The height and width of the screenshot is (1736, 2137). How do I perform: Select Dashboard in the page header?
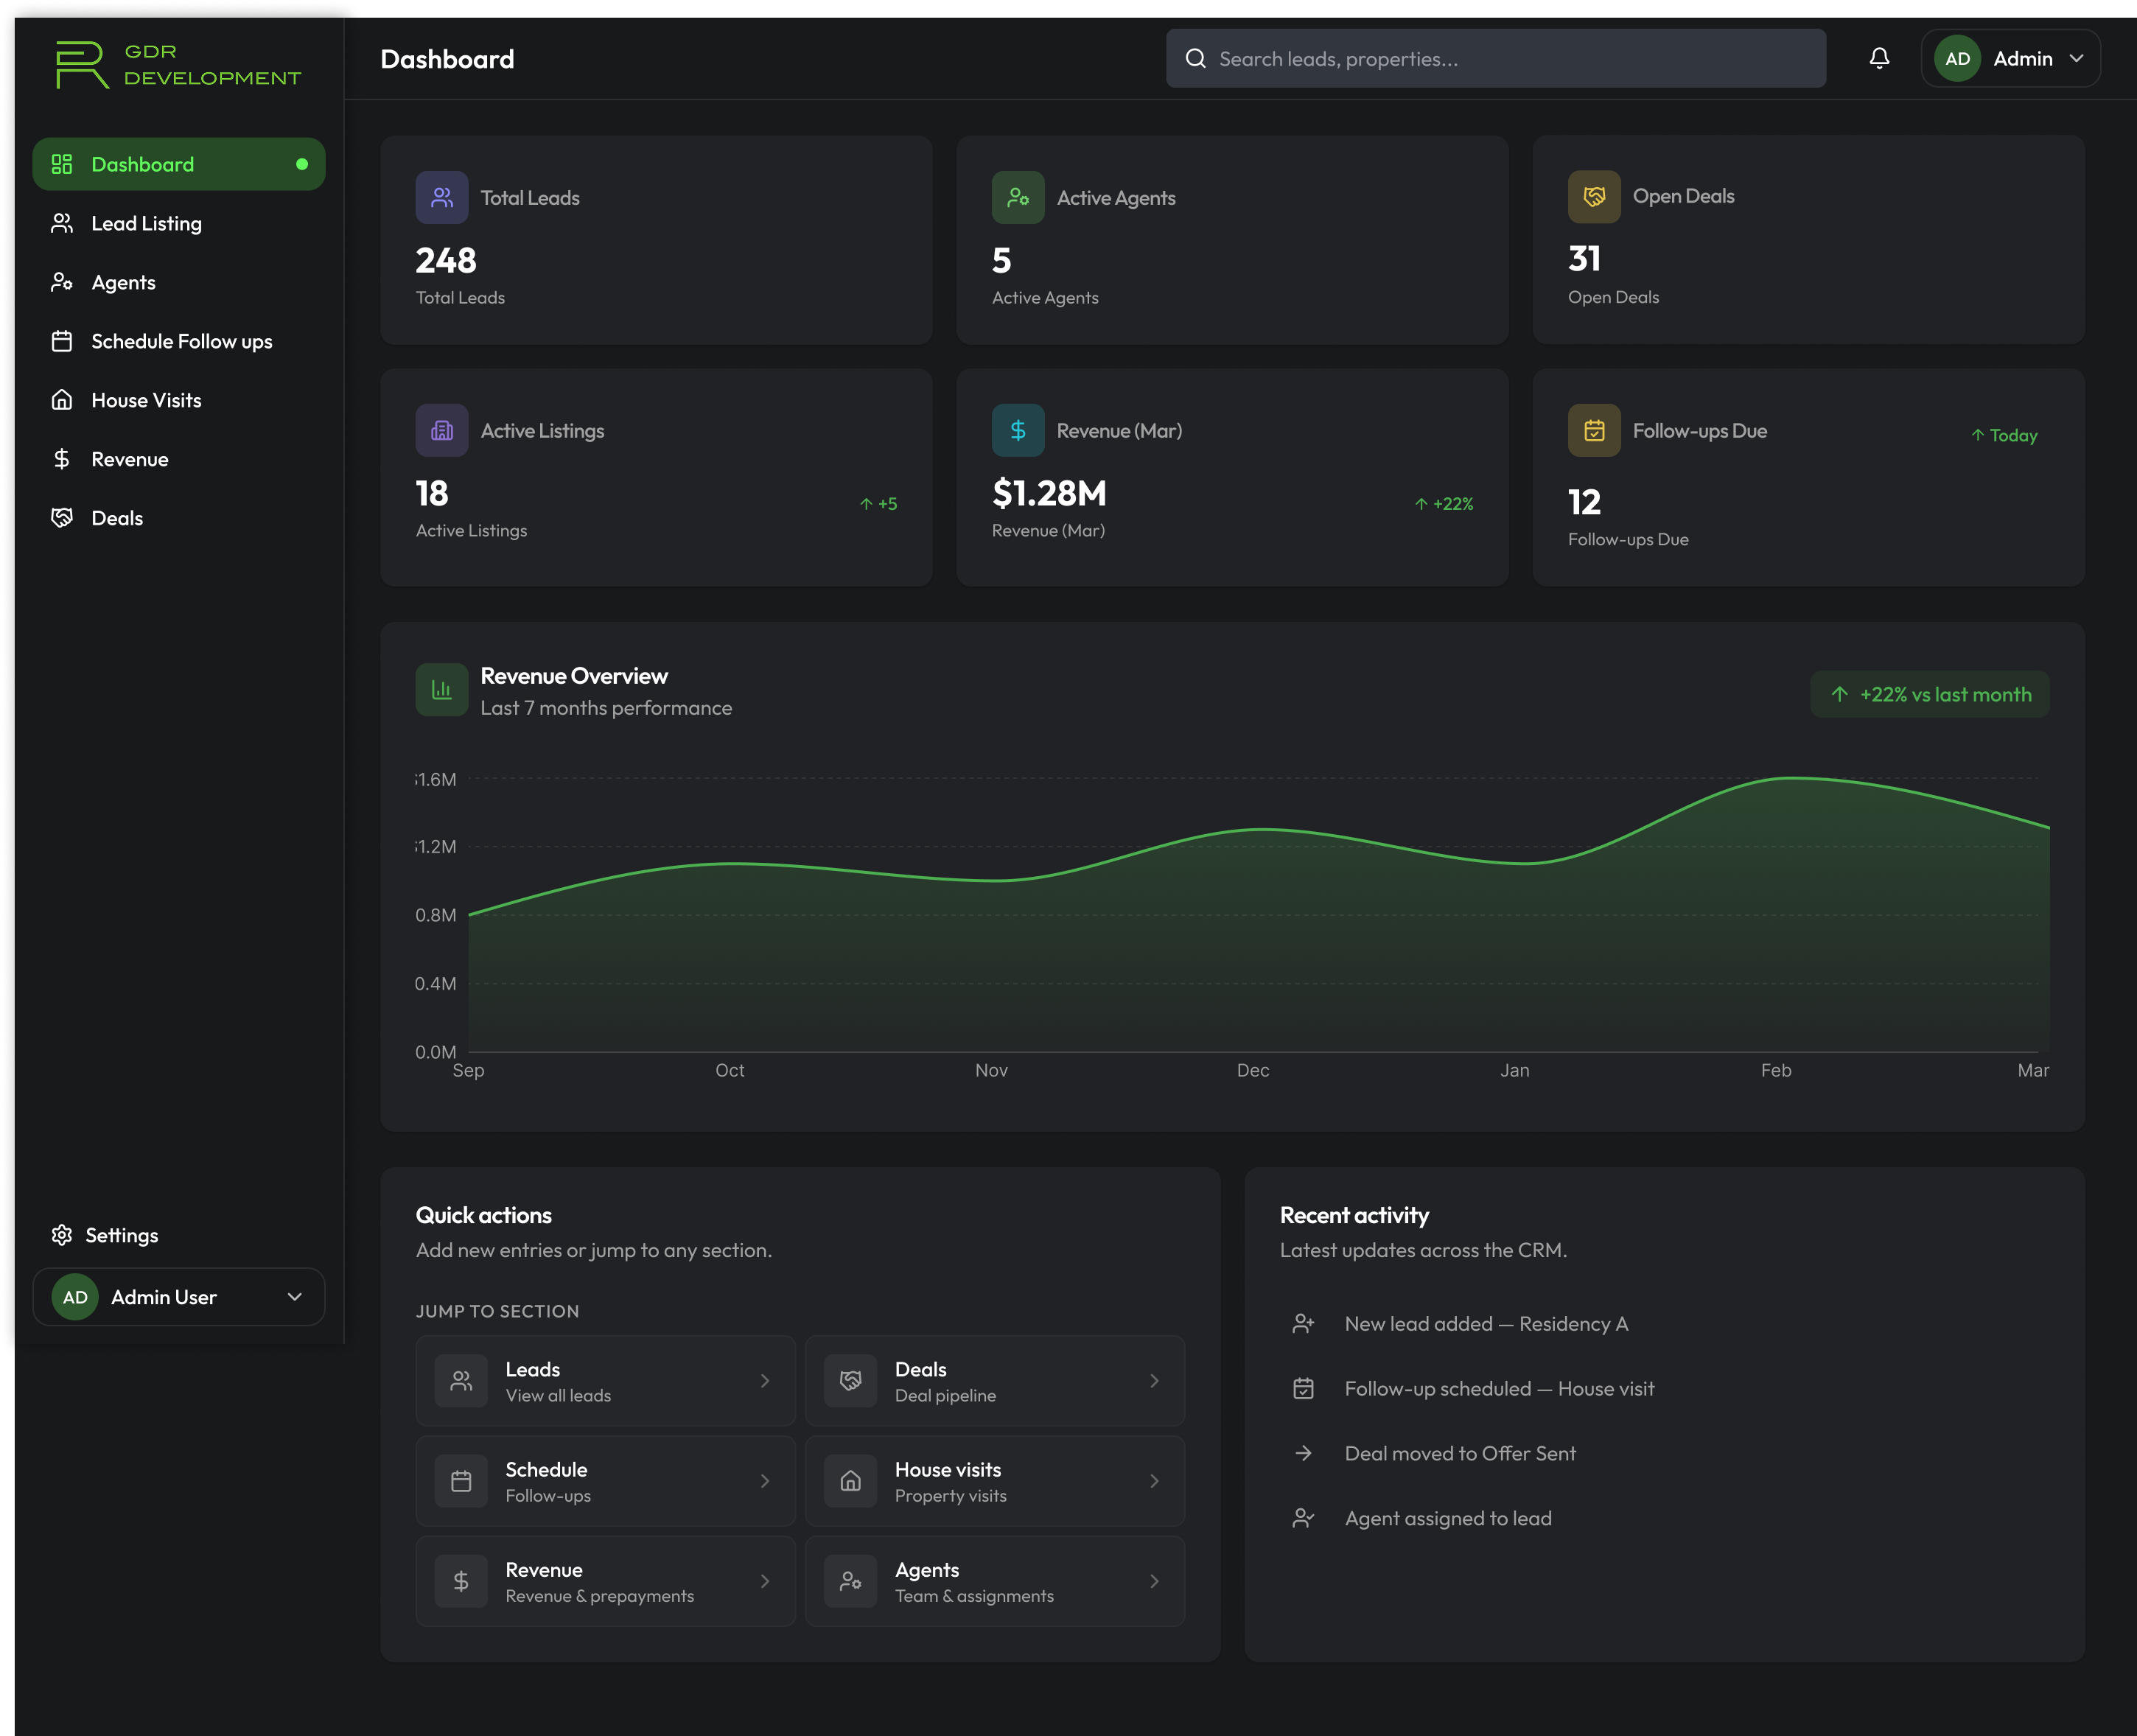tap(447, 59)
